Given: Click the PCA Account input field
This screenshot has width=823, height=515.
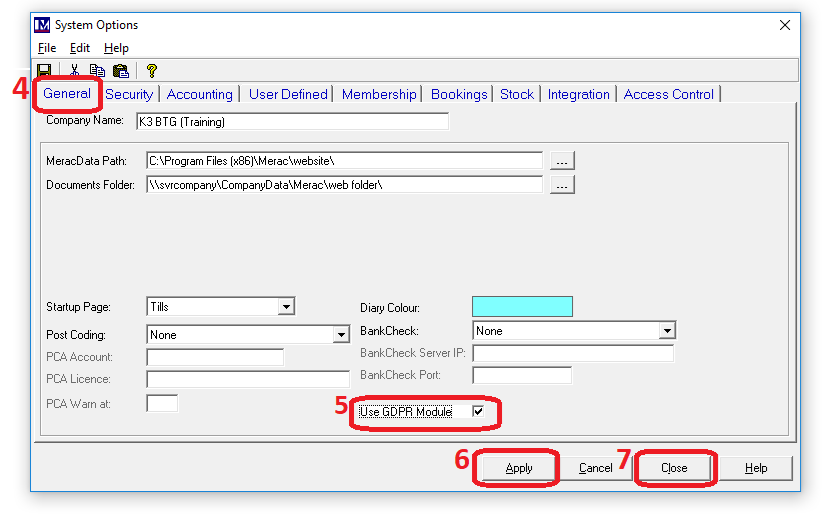Looking at the screenshot, I should (215, 357).
